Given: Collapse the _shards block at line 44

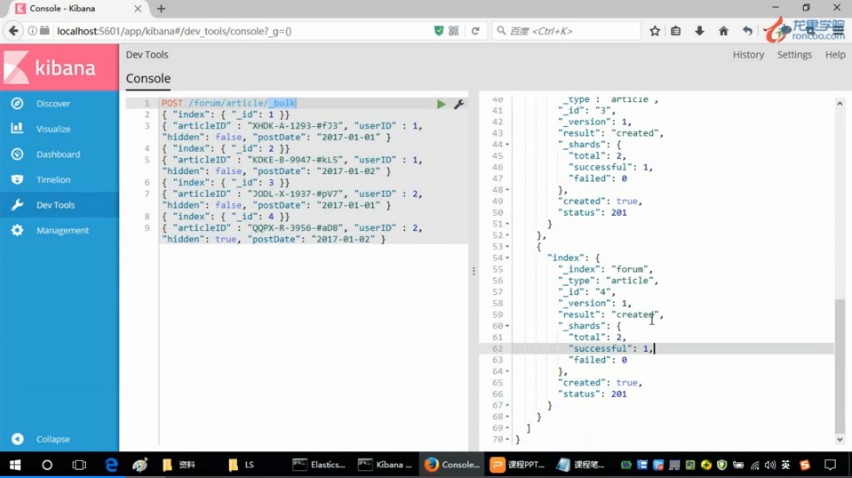Looking at the screenshot, I should pyautogui.click(x=508, y=144).
